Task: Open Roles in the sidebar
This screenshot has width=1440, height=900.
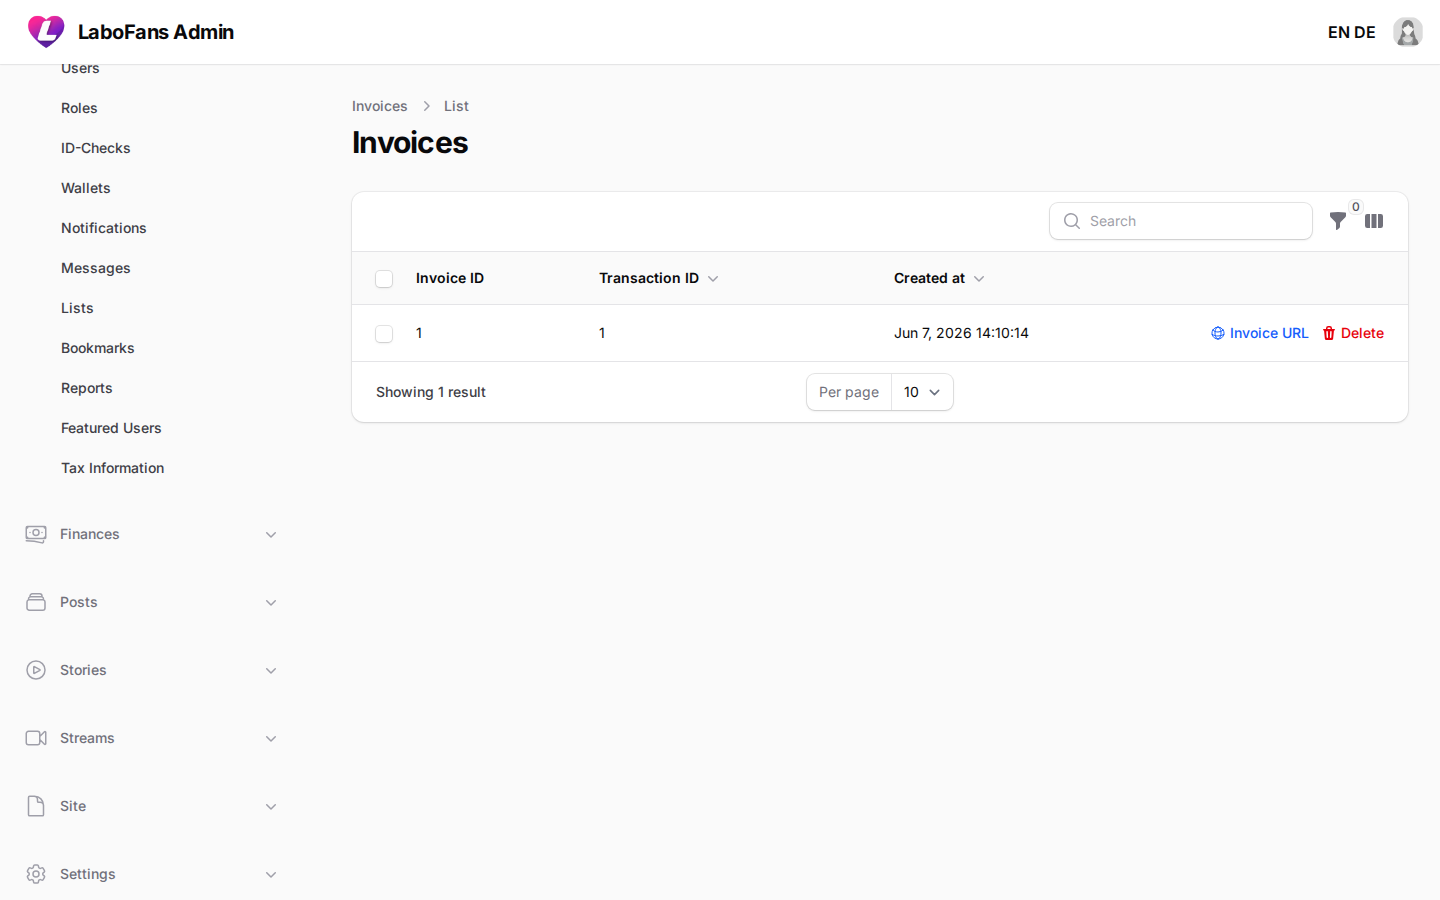Action: coord(79,108)
